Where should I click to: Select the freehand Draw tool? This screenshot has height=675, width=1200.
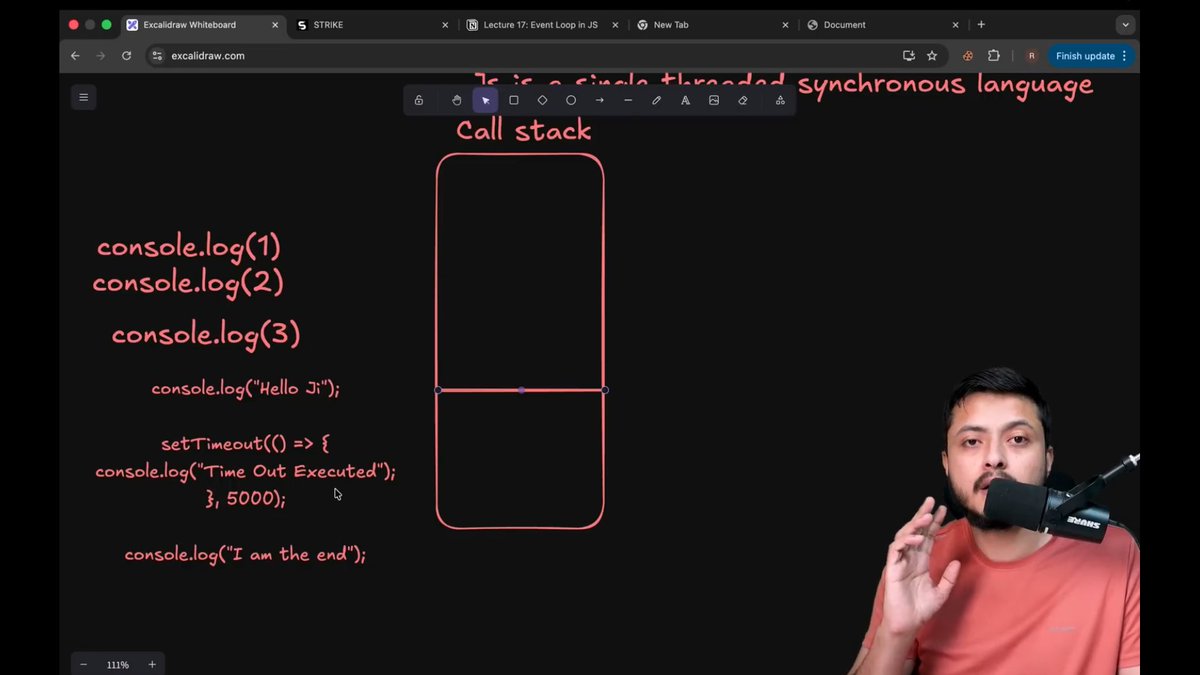656,100
